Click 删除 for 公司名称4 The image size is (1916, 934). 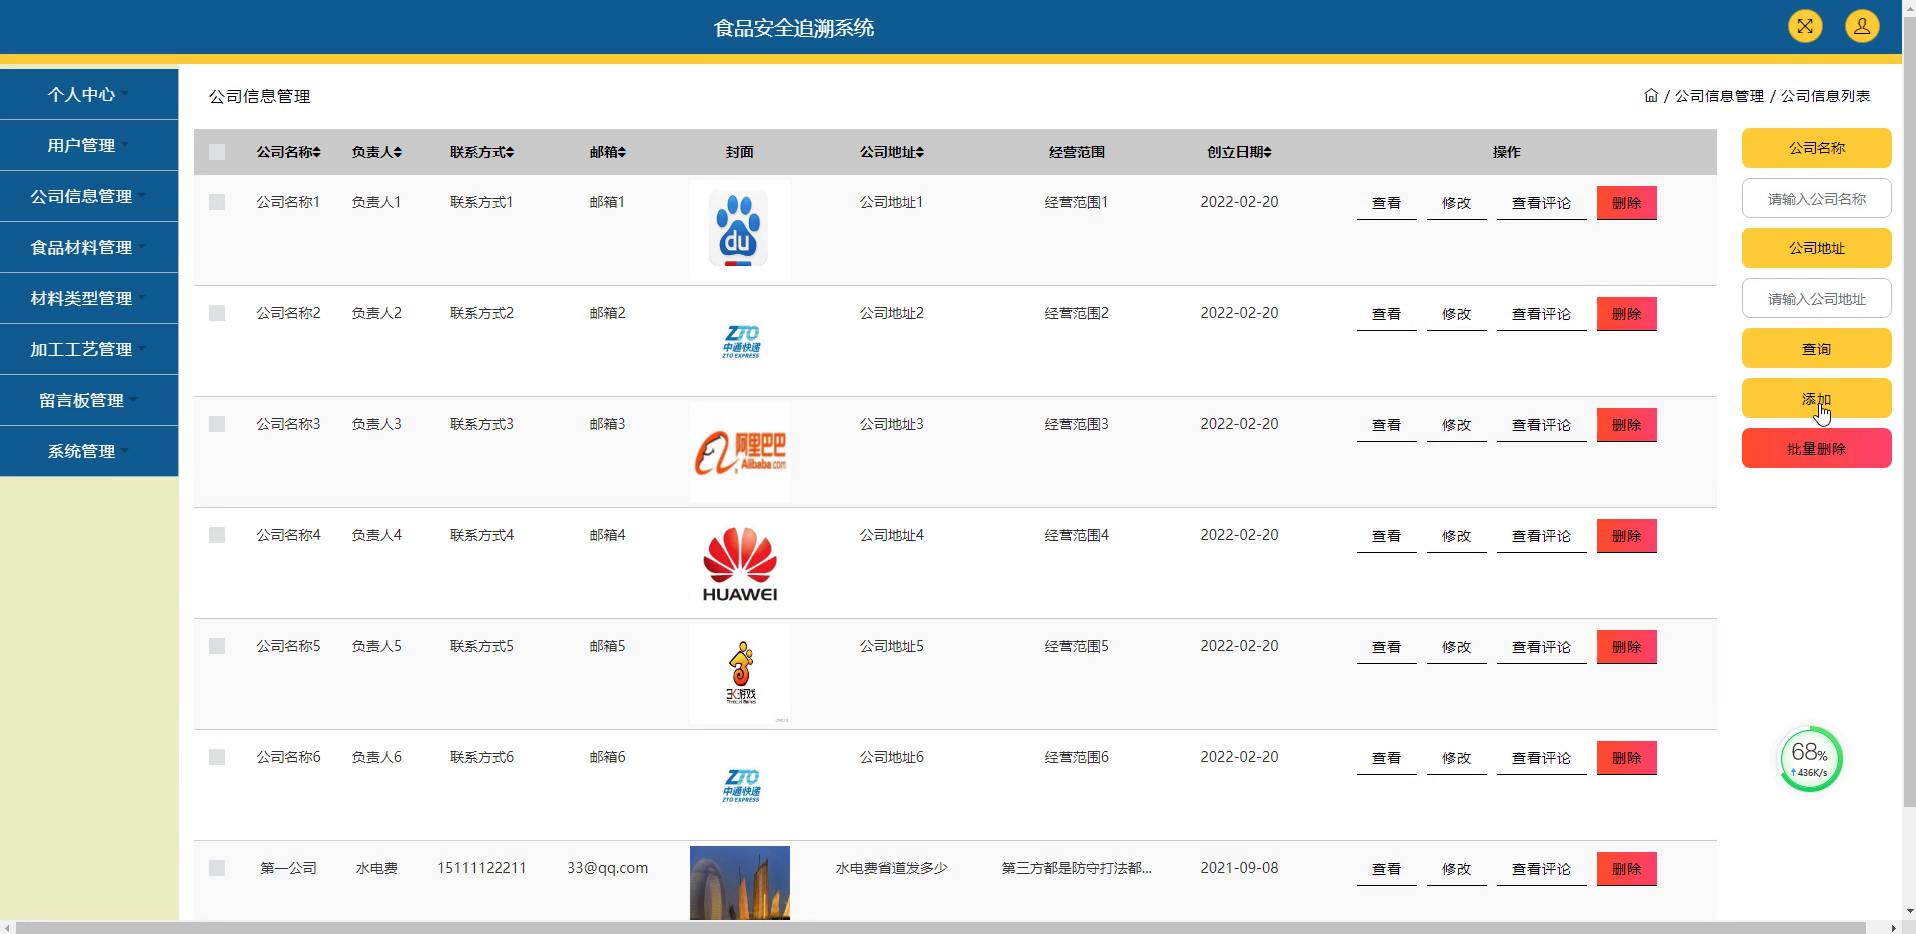pyautogui.click(x=1626, y=536)
